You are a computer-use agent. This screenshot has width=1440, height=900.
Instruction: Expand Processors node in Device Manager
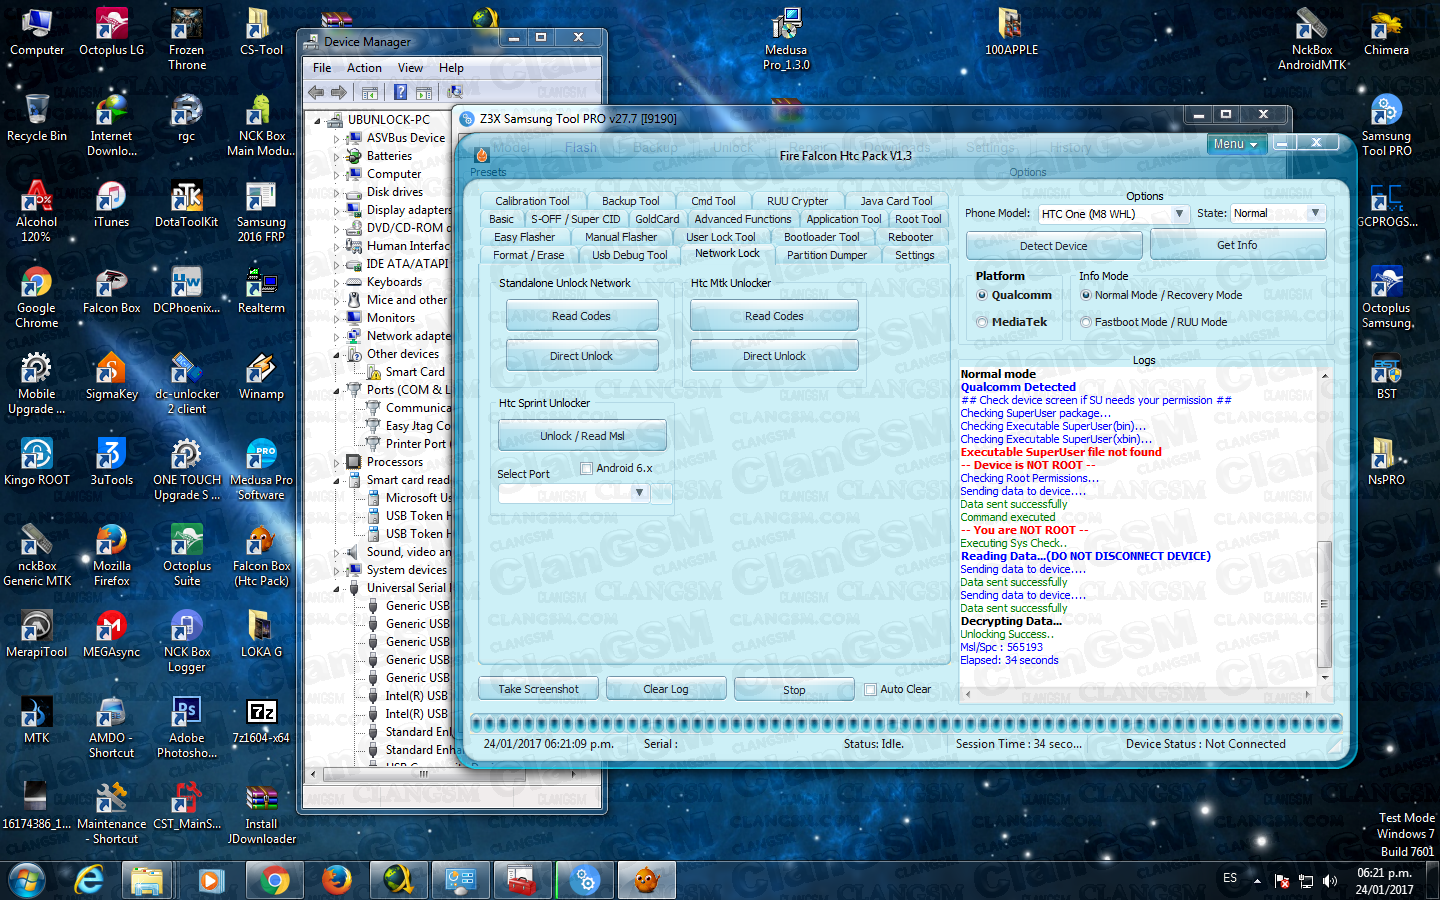(x=337, y=462)
